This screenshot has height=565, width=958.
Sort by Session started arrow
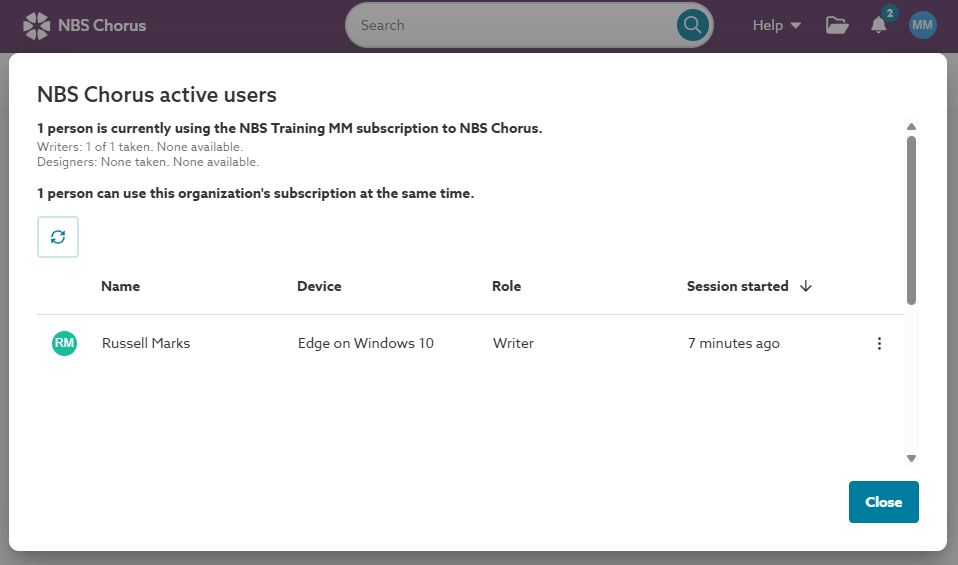(806, 286)
